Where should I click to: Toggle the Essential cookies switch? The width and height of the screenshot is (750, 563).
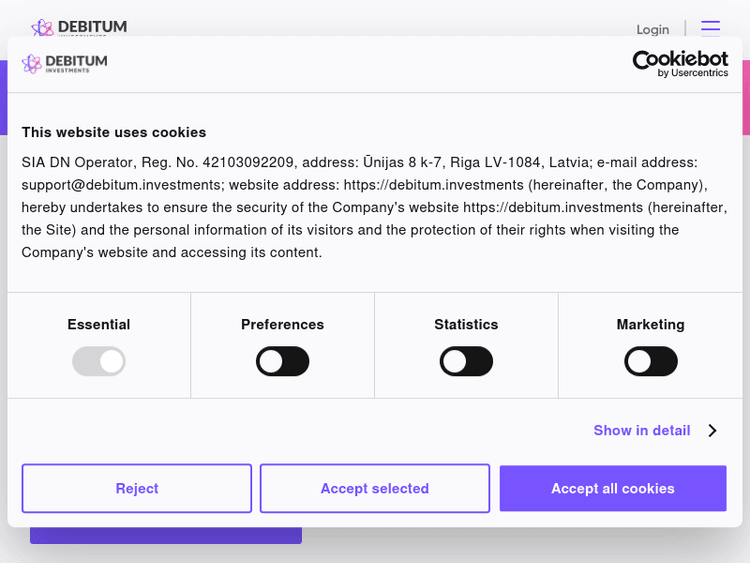coord(99,361)
